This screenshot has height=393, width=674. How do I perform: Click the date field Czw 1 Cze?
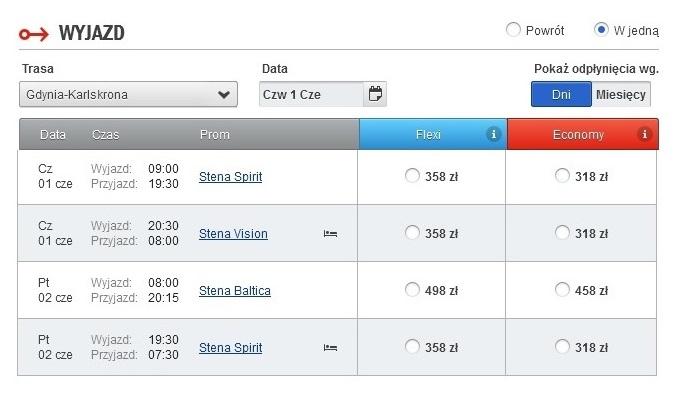tap(311, 94)
